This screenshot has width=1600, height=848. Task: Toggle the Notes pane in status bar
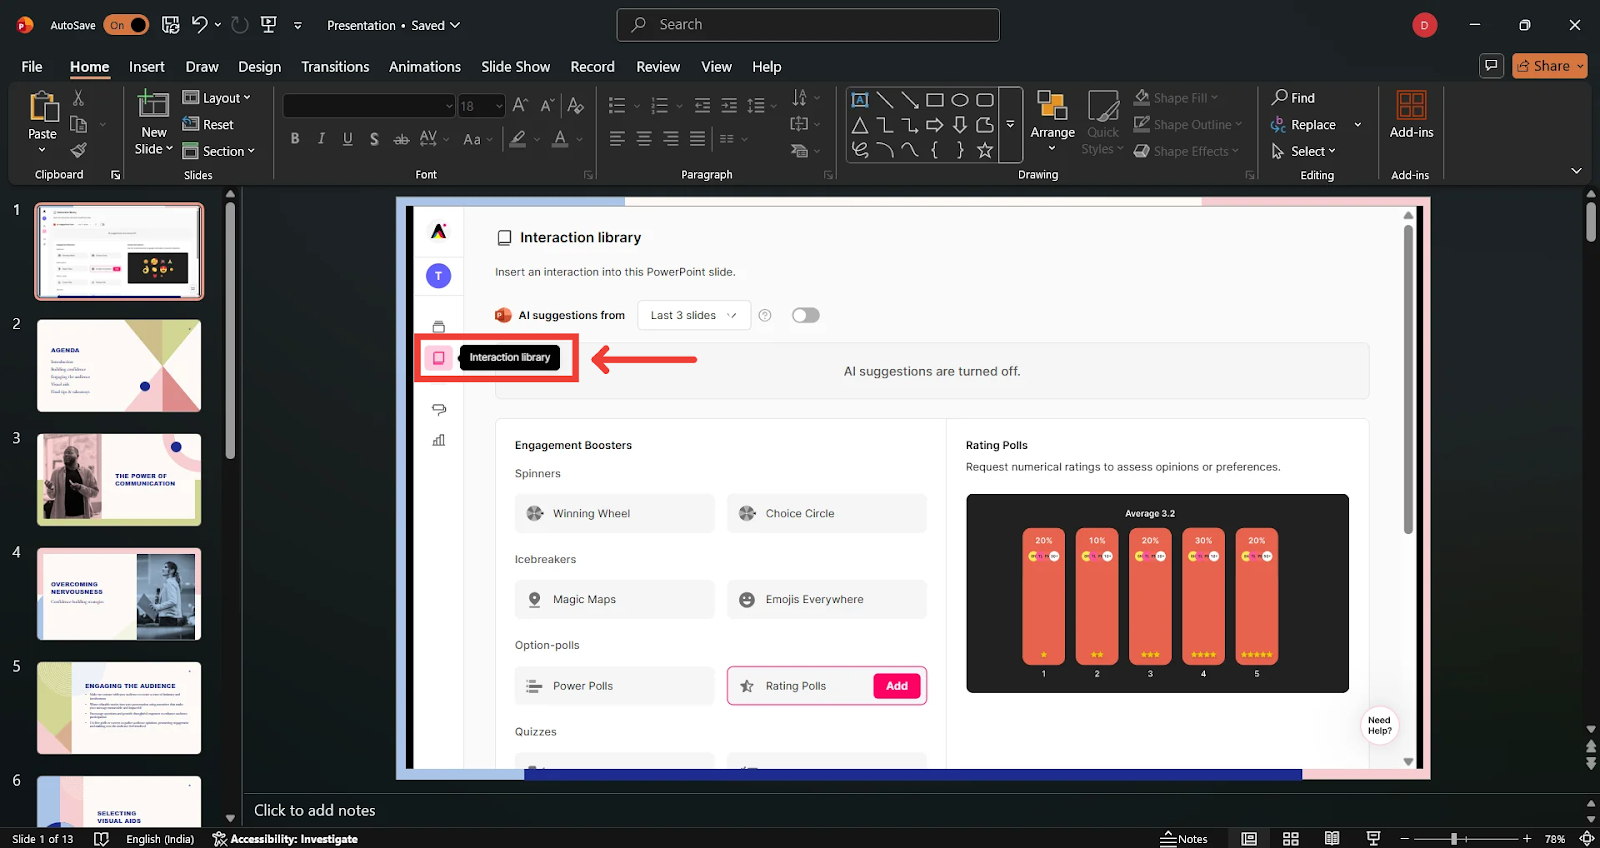coord(1184,839)
